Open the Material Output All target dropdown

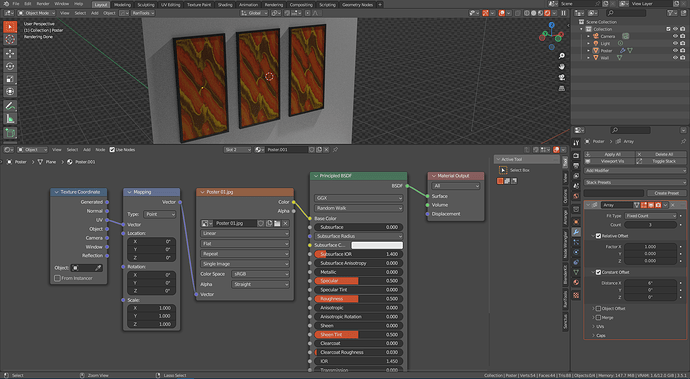(456, 186)
